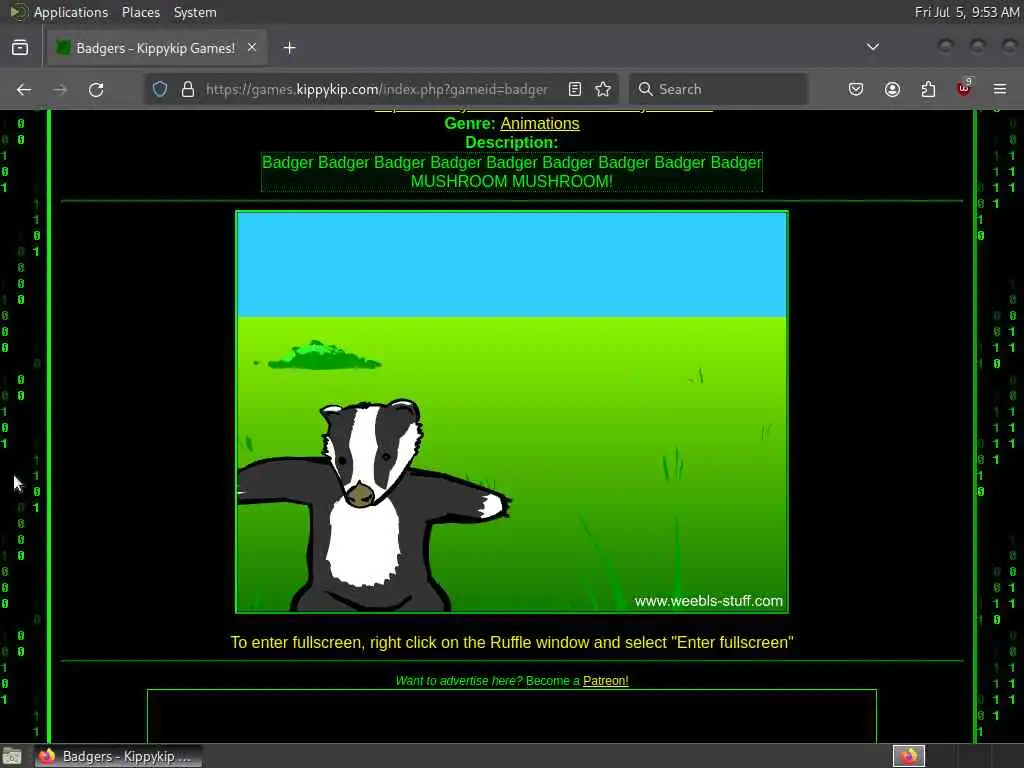Viewport: 1024px width, 768px height.
Task: Click the fullscreen instructions text
Action: (x=512, y=643)
